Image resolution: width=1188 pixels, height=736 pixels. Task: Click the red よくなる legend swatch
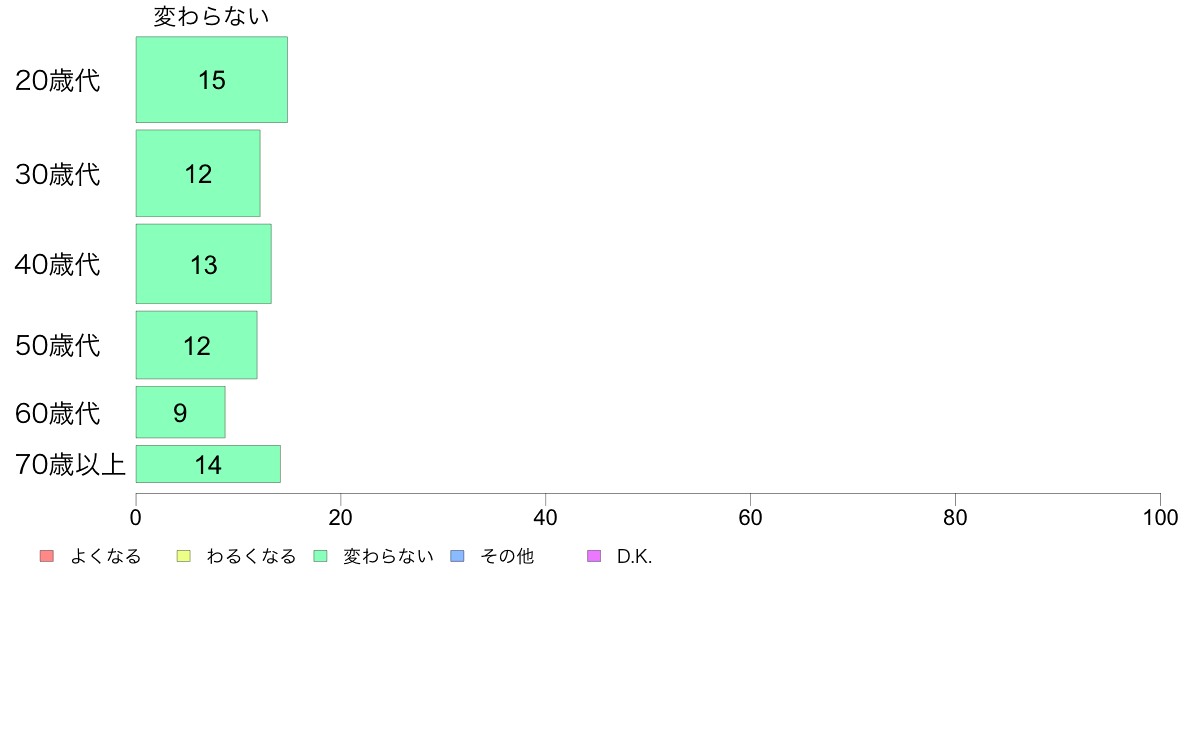[x=46, y=556]
